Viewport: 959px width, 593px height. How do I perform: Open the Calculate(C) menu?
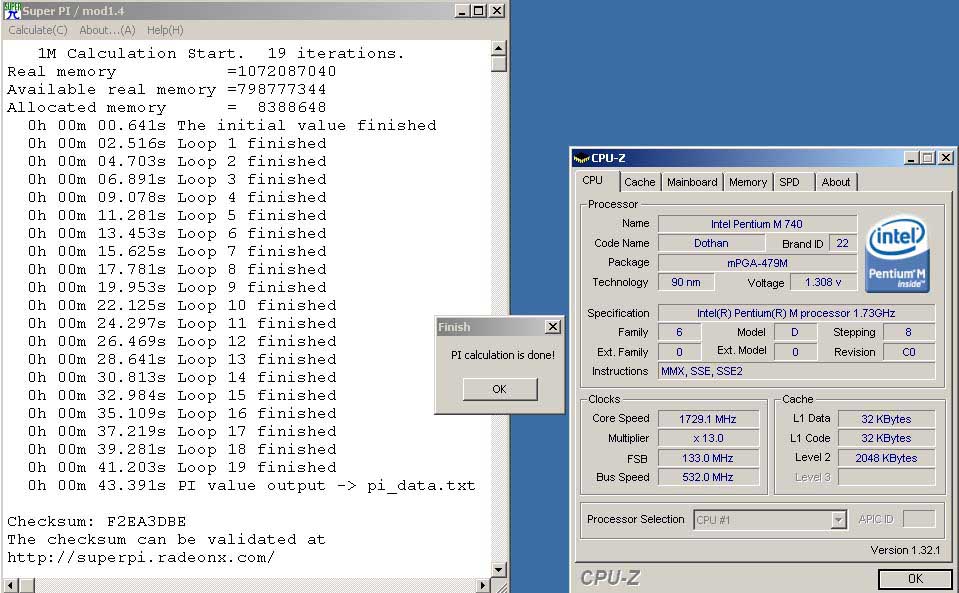(x=38, y=30)
